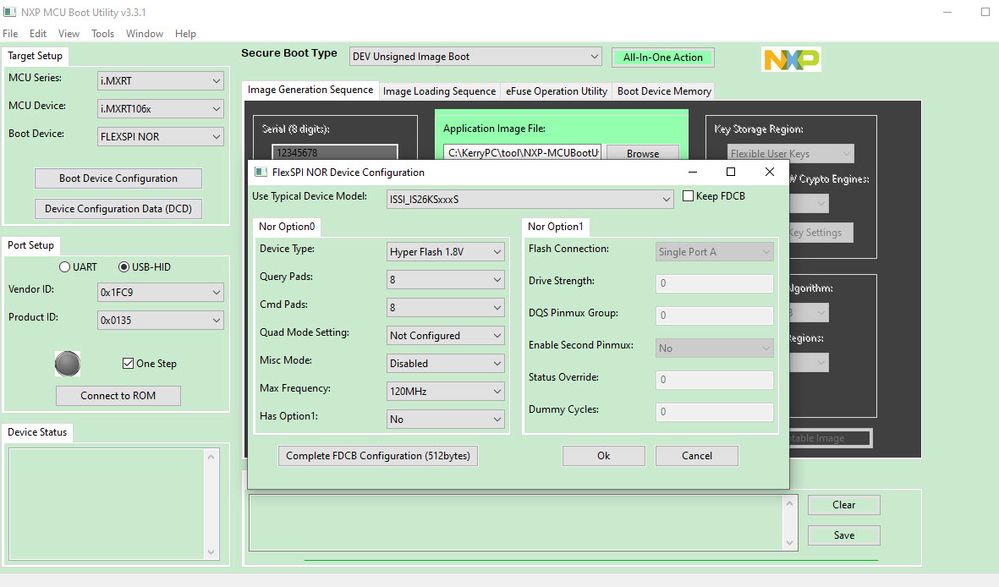Enable the Keep FDCB checkbox
The height and width of the screenshot is (587, 999).
click(x=688, y=196)
